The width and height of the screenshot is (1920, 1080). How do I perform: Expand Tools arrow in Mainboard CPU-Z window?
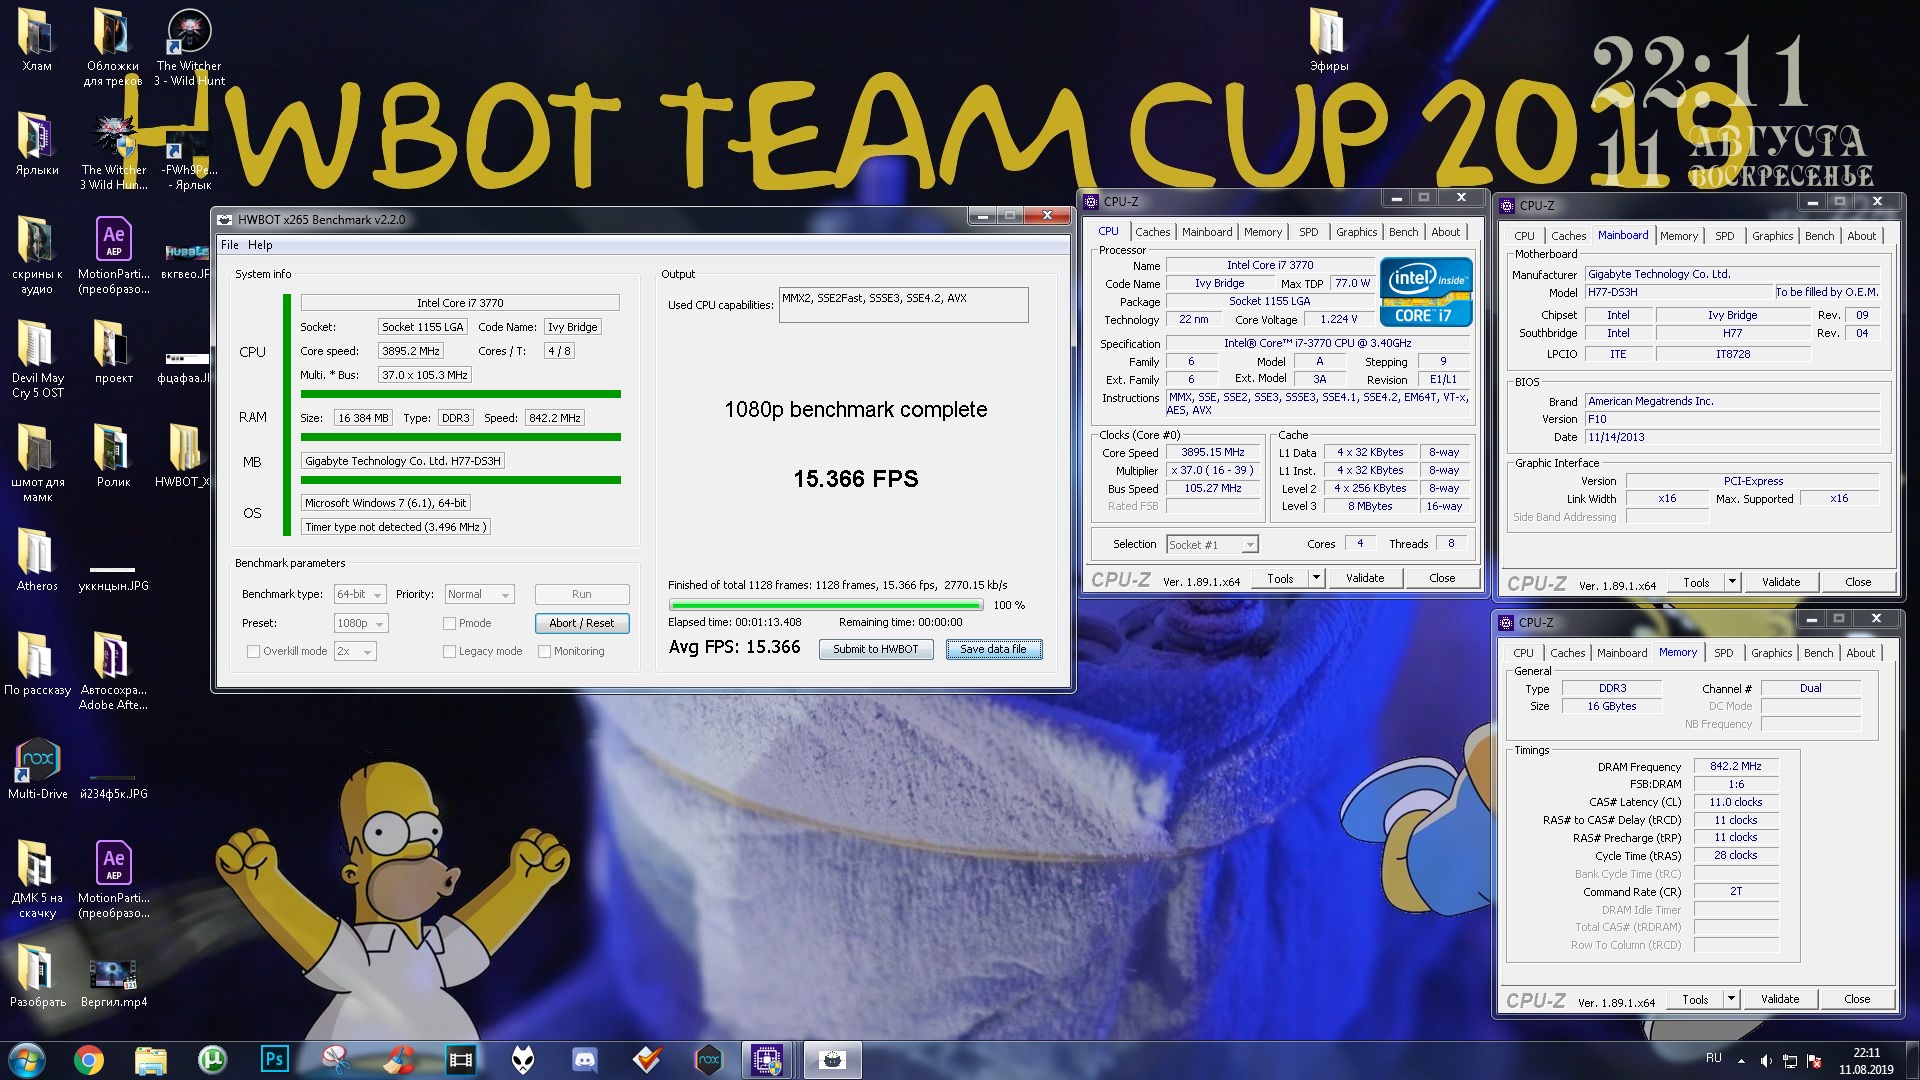[1732, 582]
